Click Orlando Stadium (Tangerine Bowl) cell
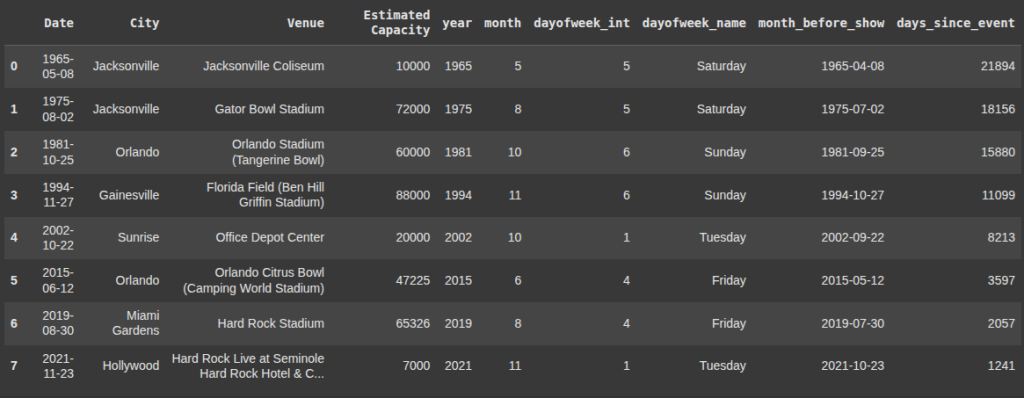Viewport: 1024px width, 398px height. click(278, 152)
